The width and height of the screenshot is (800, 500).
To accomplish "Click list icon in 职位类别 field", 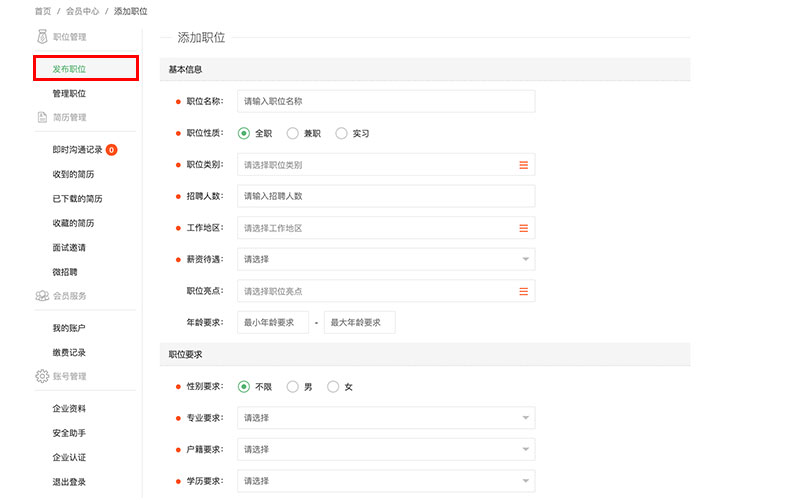I will [523, 165].
